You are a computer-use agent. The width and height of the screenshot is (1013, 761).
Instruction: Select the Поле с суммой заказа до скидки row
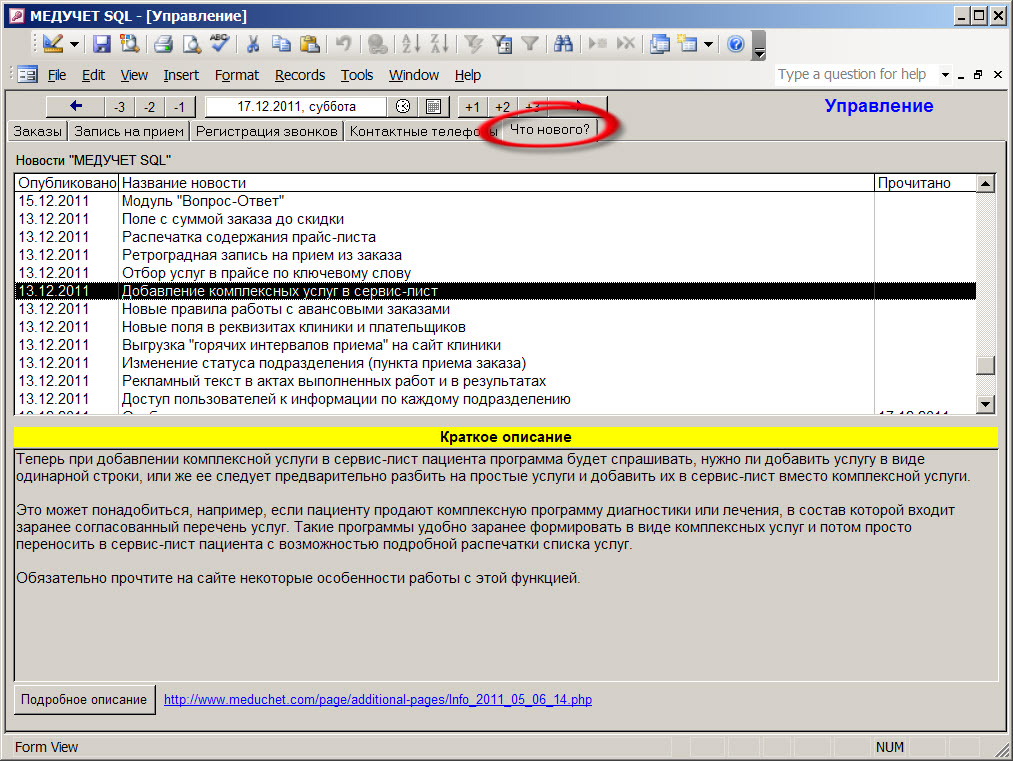496,219
